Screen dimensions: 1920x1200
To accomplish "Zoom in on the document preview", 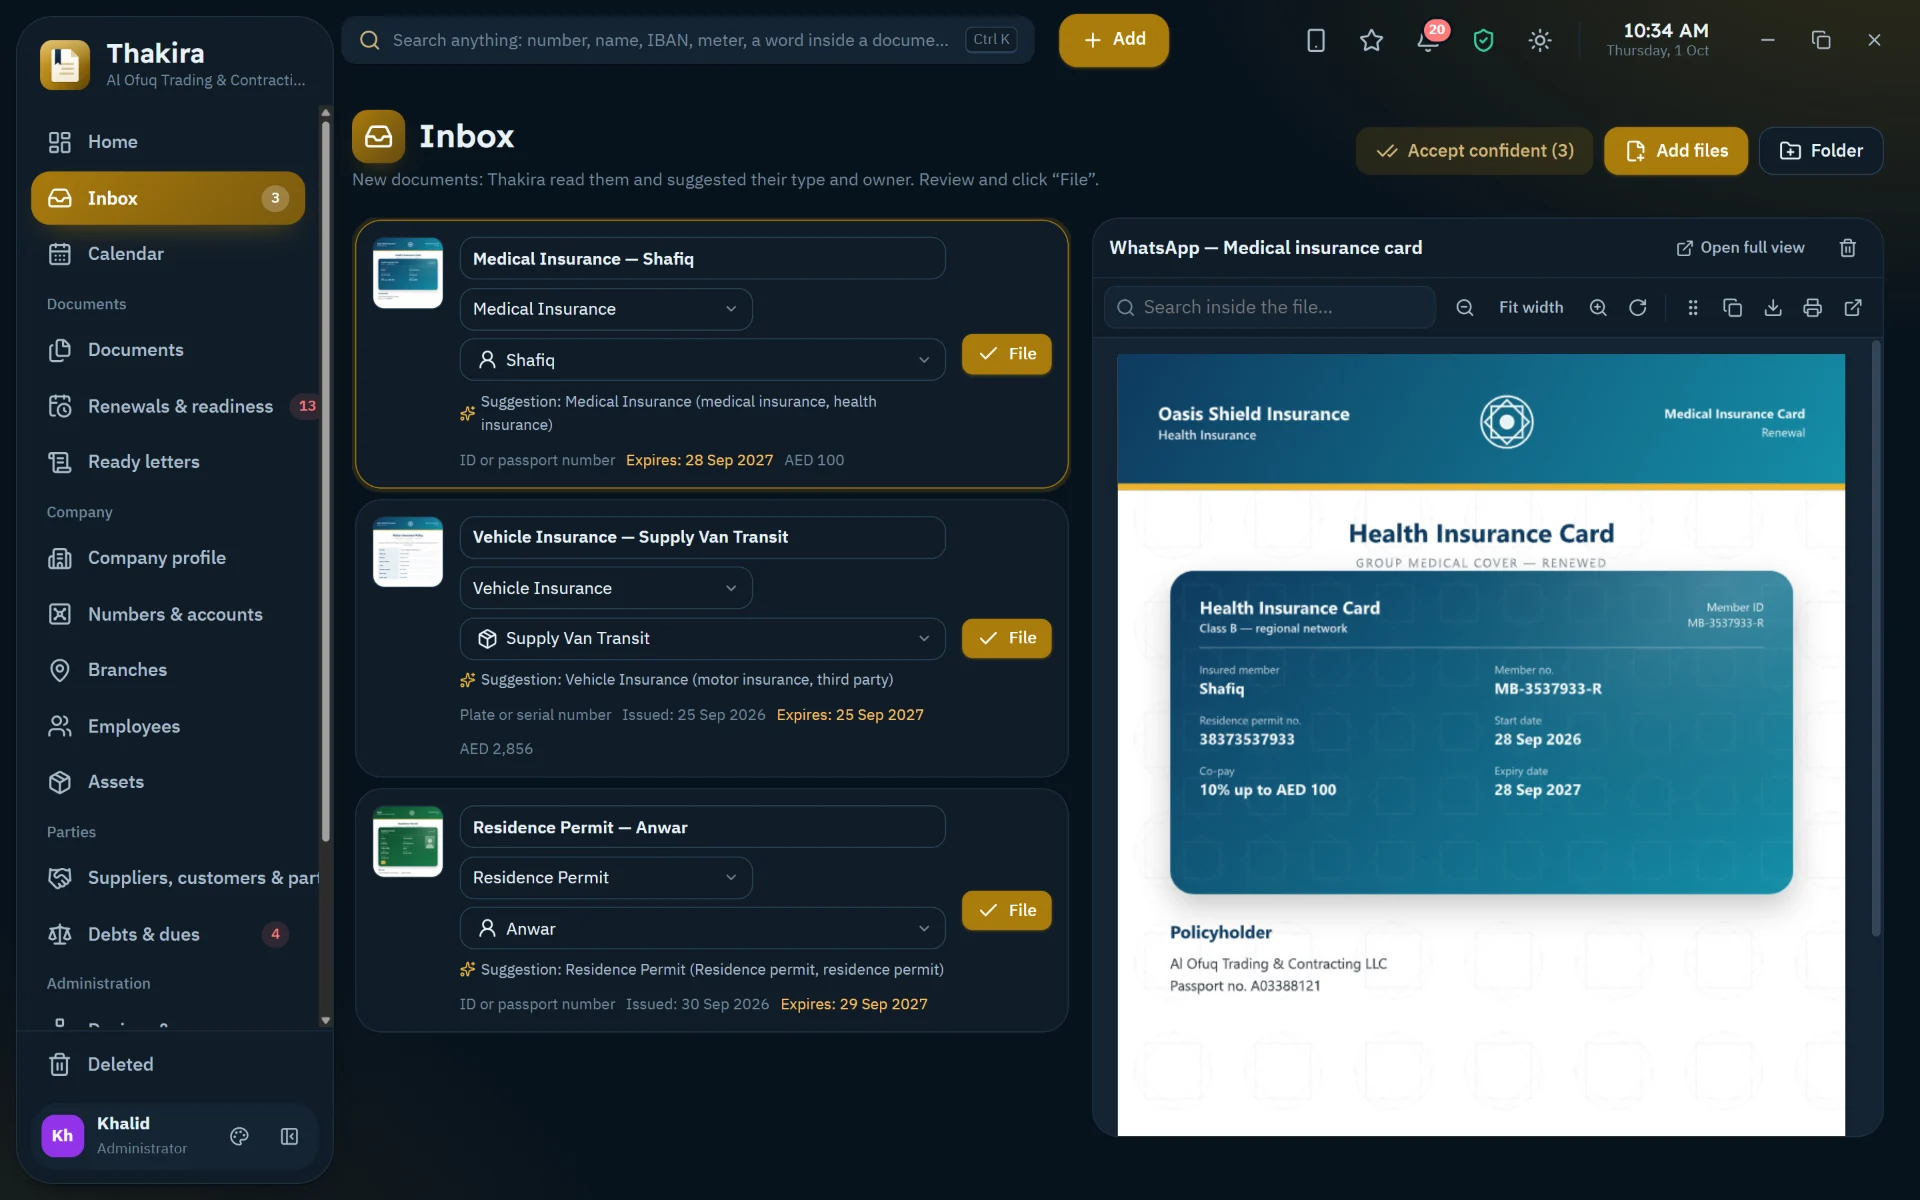I will [x=1598, y=308].
